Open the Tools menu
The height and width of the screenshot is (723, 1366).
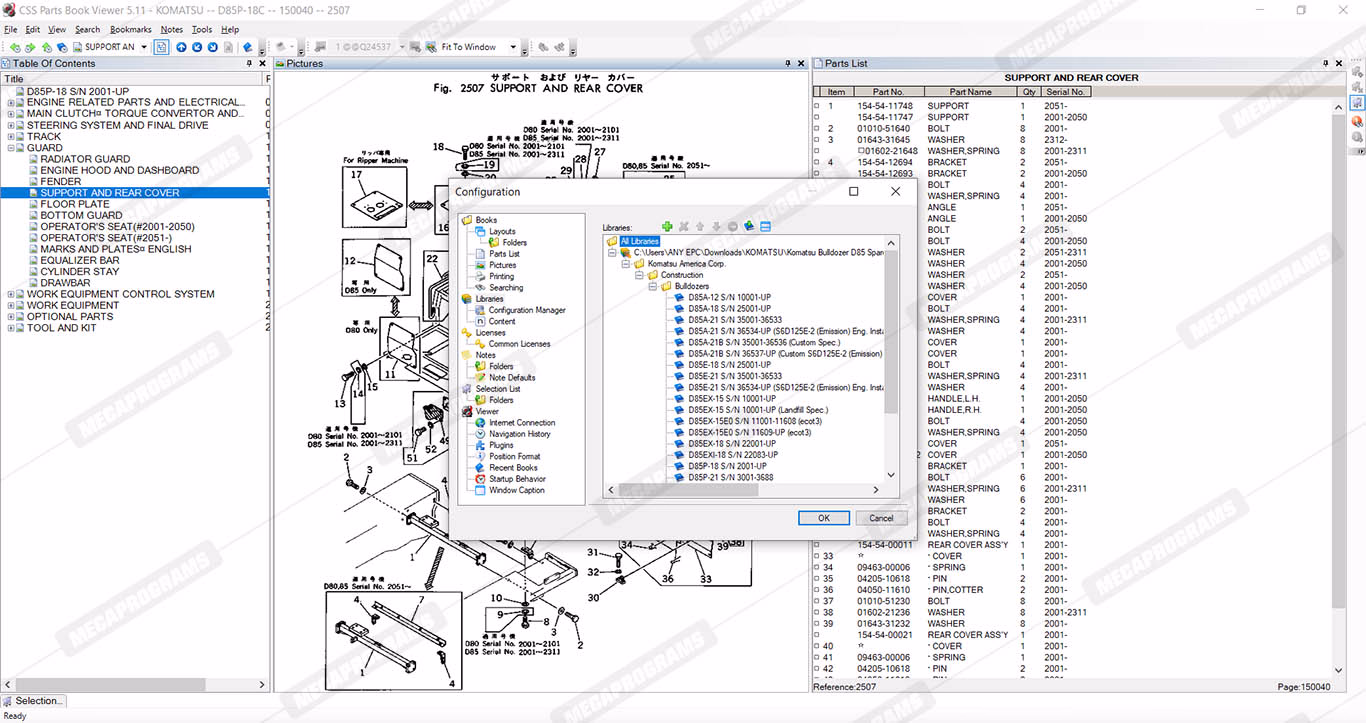(201, 30)
